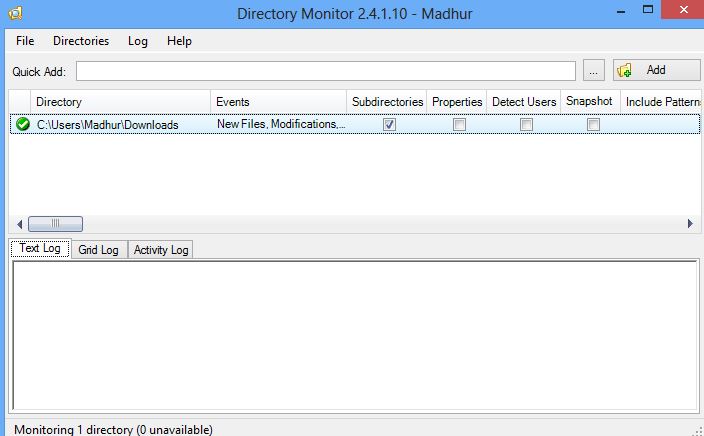The image size is (704, 436).
Task: Focus the Quick Add input field
Action: 326,71
